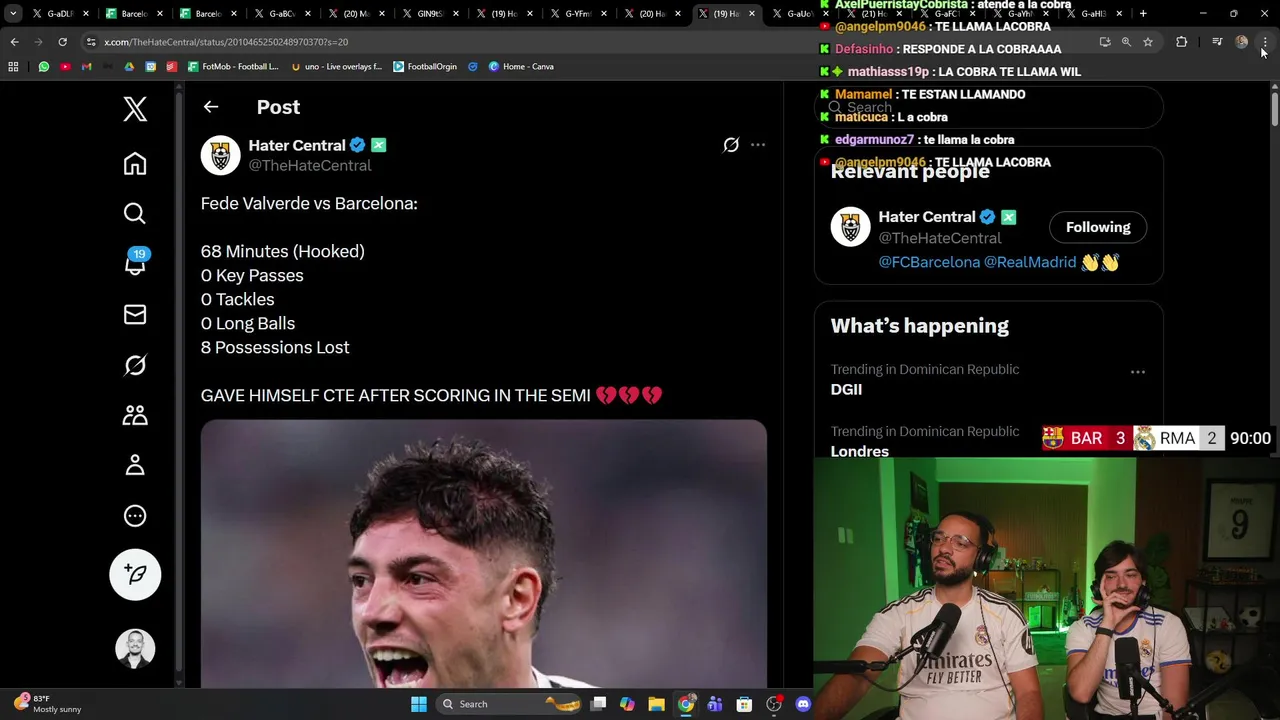
Task: Toggle the Following button for Hater Central
Action: pyautogui.click(x=1098, y=227)
